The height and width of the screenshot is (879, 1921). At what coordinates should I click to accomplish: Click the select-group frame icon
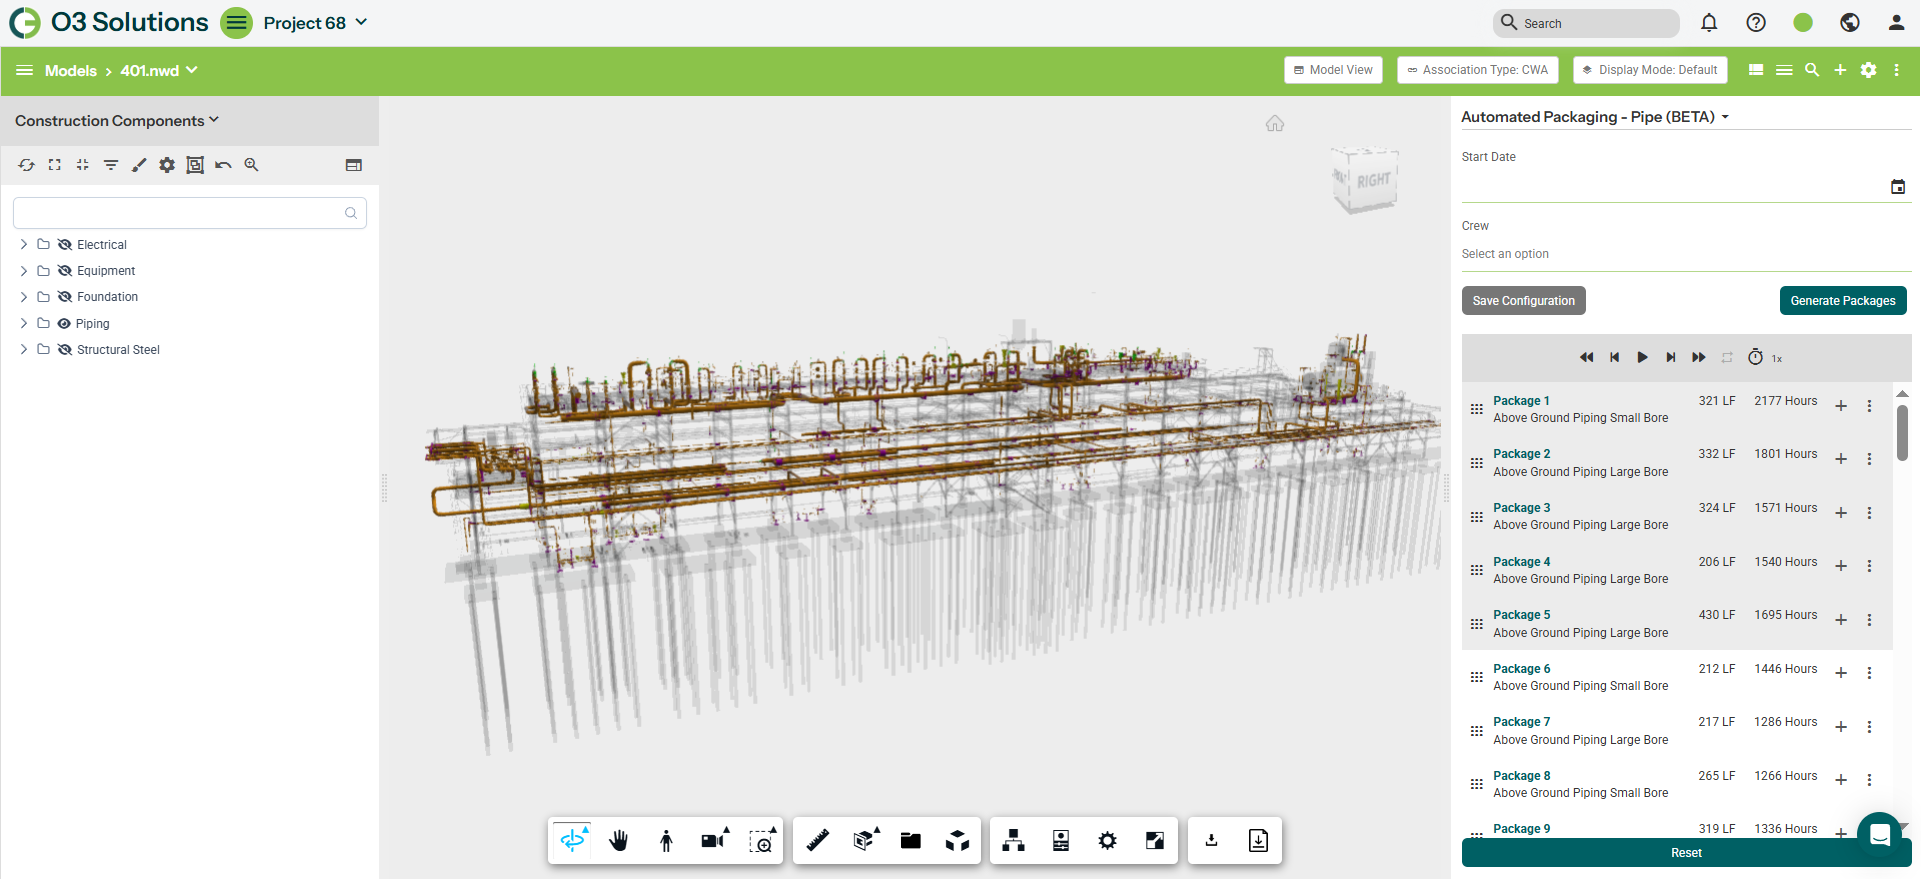195,165
